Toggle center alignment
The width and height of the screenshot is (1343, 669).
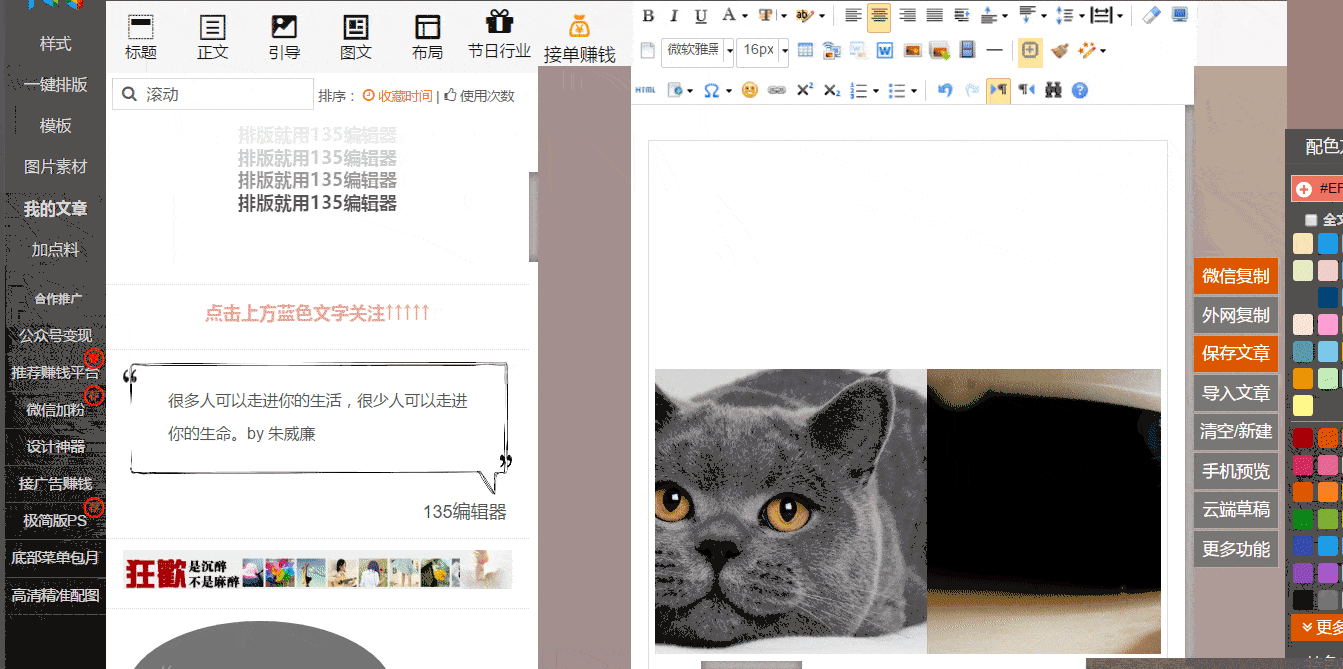[879, 15]
